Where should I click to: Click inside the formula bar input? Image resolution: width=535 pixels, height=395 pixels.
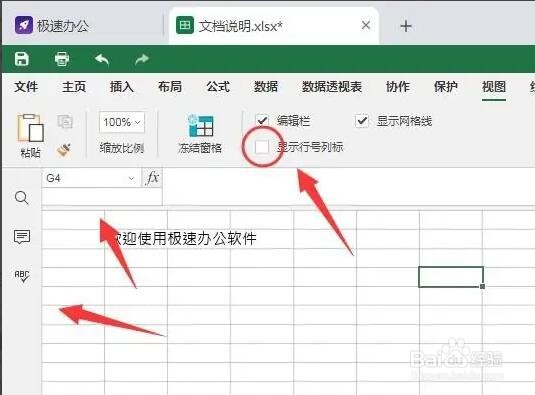click(348, 186)
